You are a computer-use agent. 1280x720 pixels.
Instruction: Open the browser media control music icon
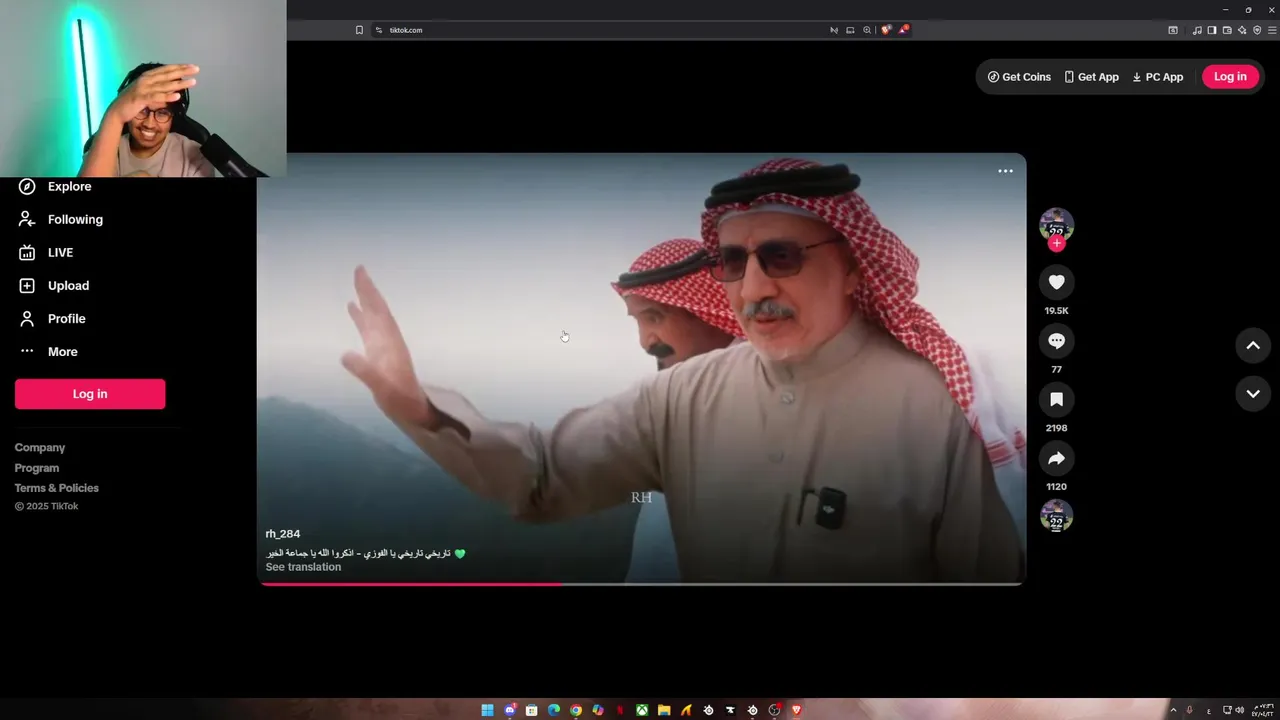pos(1197,30)
